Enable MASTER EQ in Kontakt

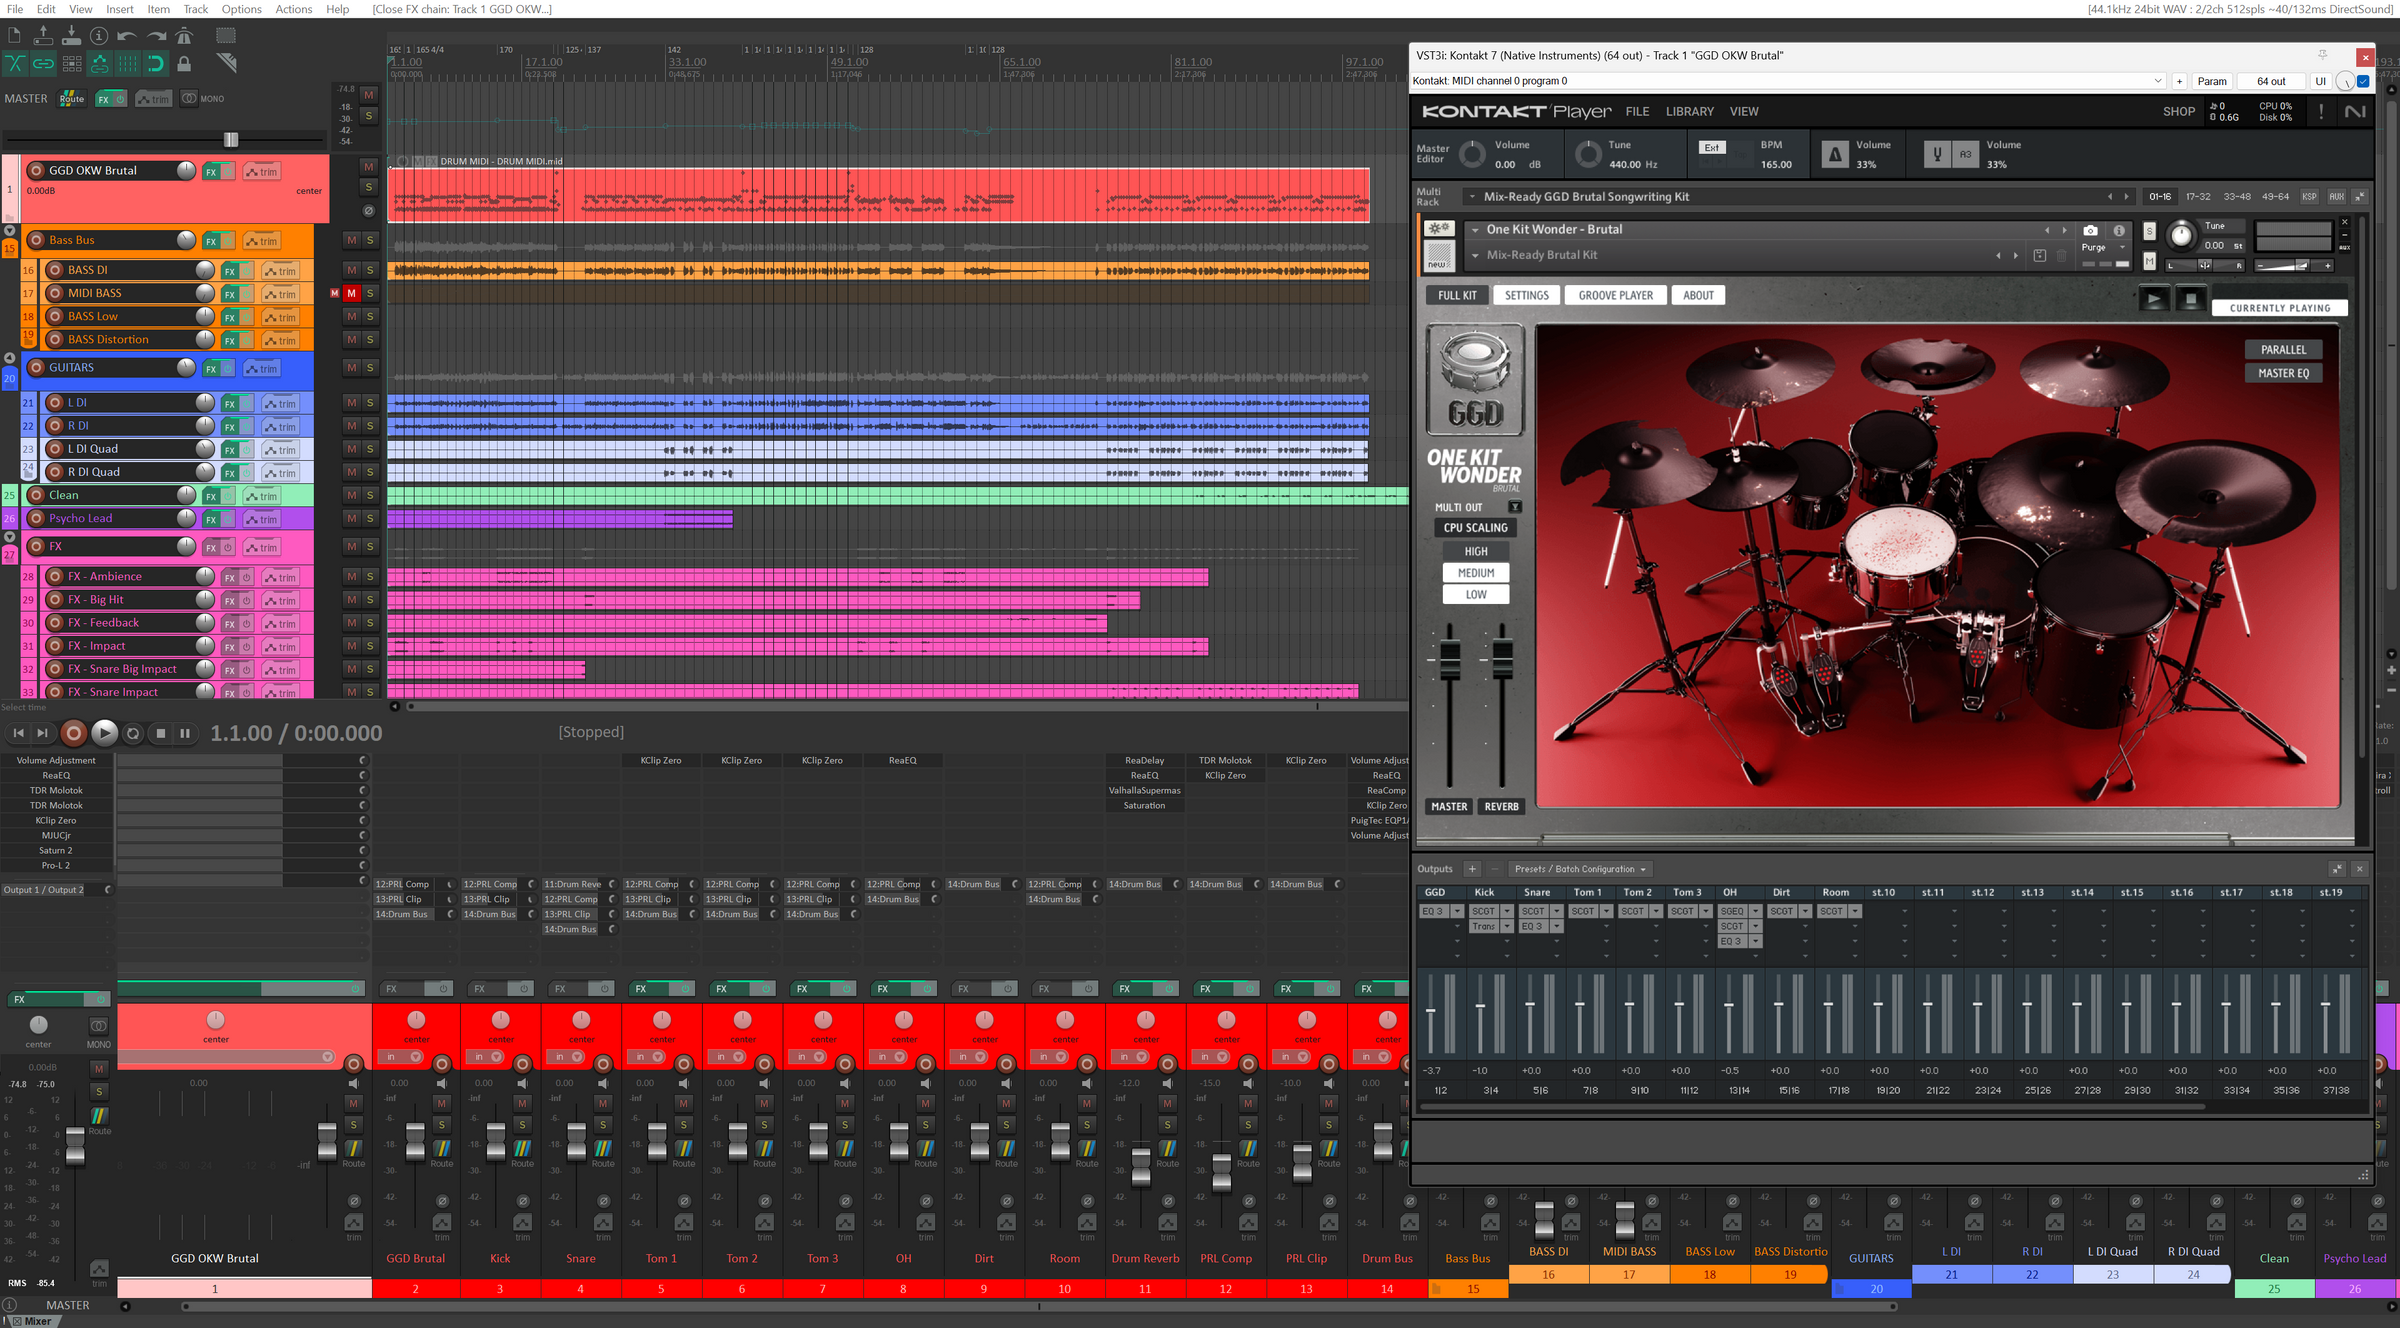click(x=2283, y=372)
